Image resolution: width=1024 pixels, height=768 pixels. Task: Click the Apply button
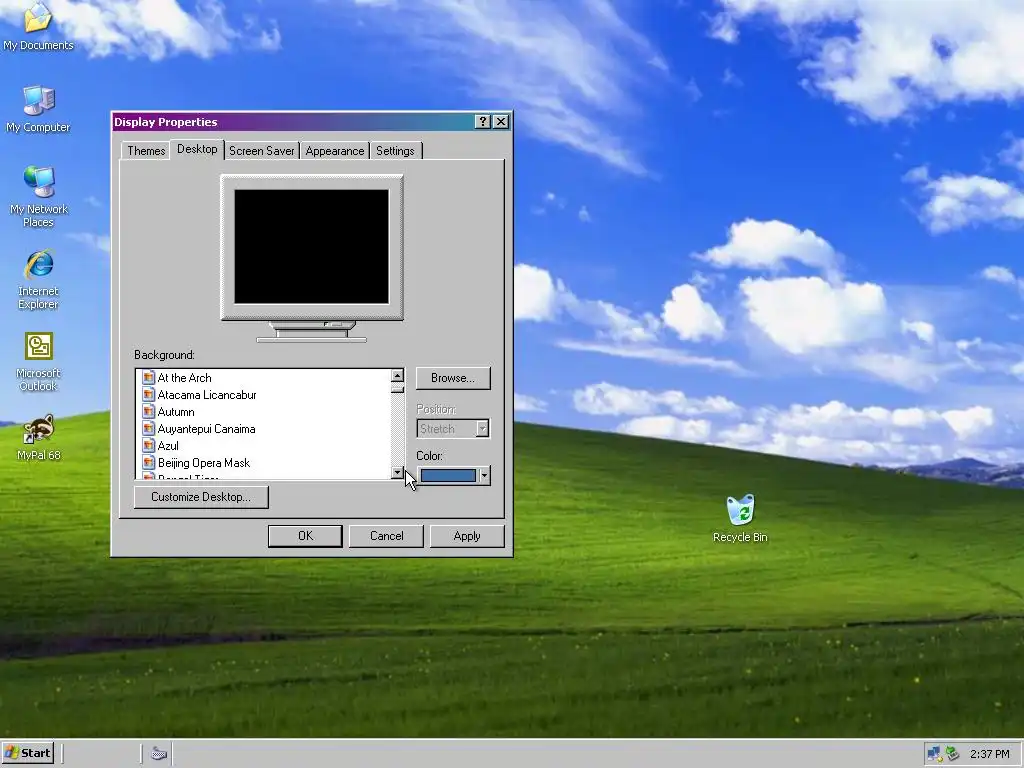(467, 536)
